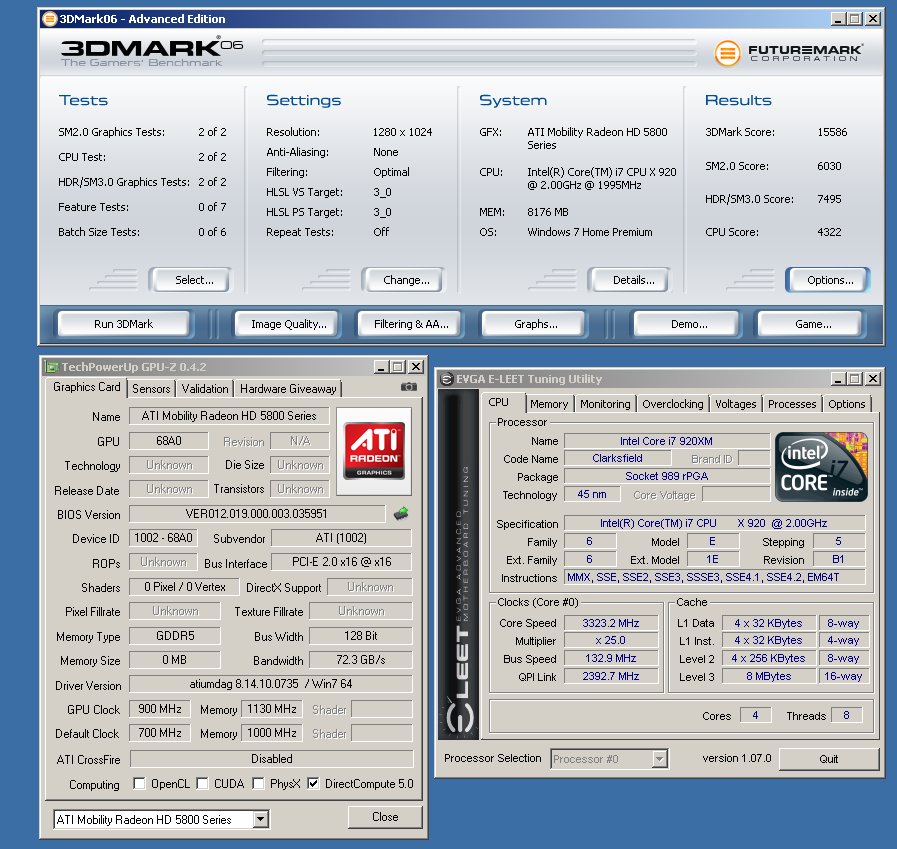Open the Overclocking tab
The image size is (897, 849).
point(673,404)
